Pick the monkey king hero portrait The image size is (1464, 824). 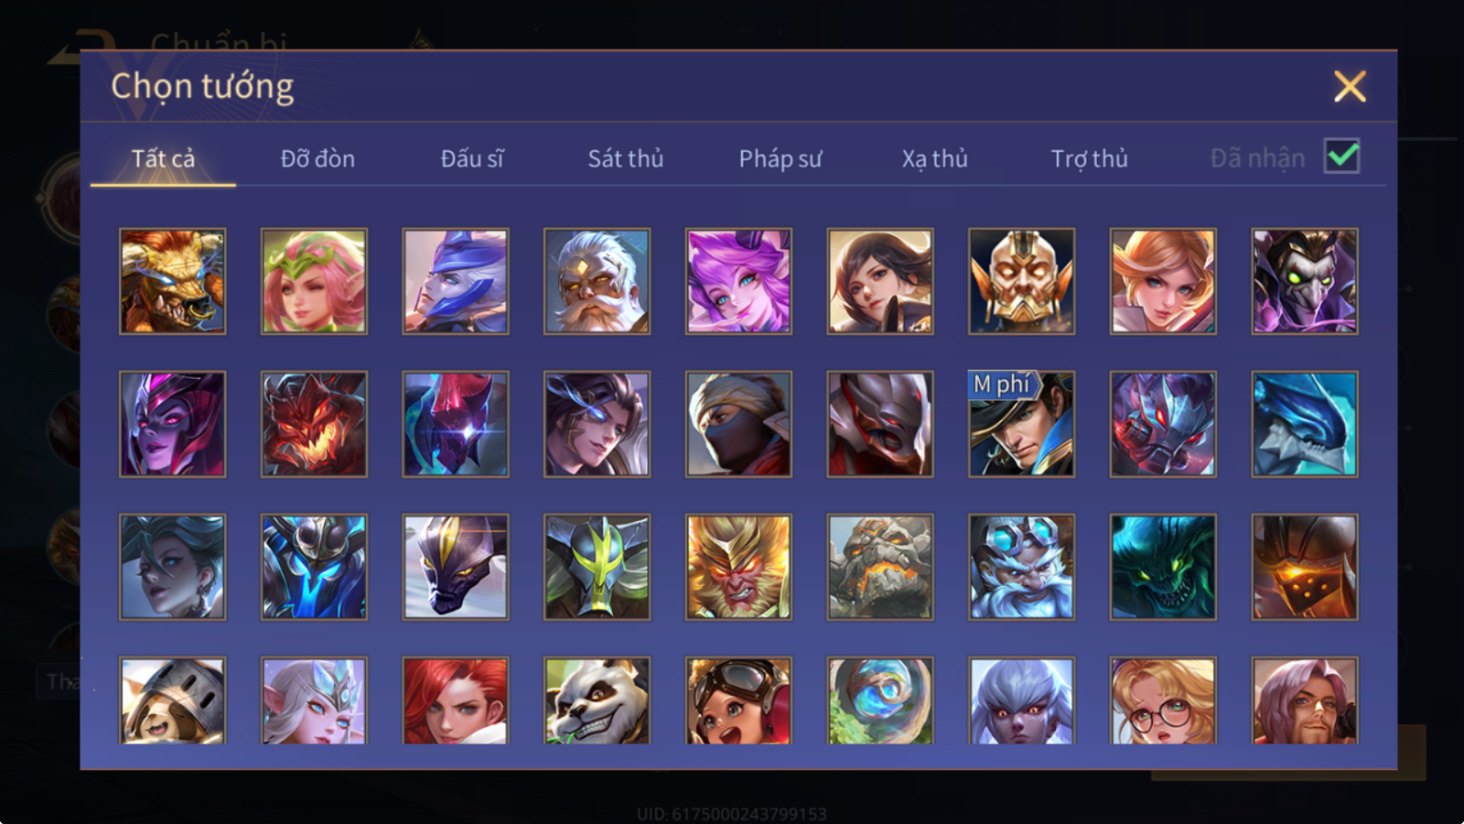[739, 567]
